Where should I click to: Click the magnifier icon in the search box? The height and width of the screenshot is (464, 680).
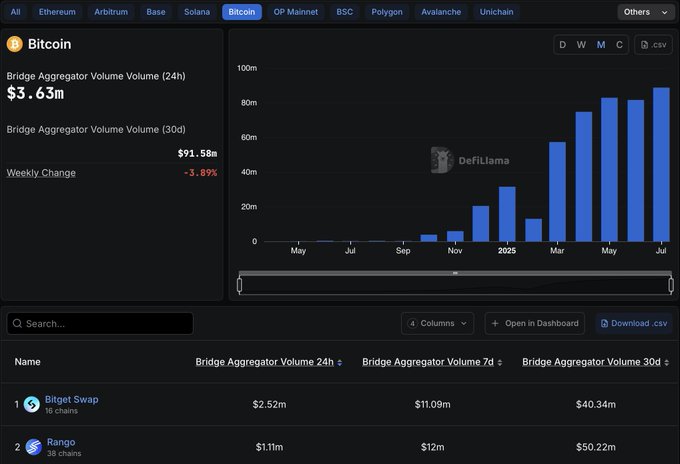click(17, 323)
